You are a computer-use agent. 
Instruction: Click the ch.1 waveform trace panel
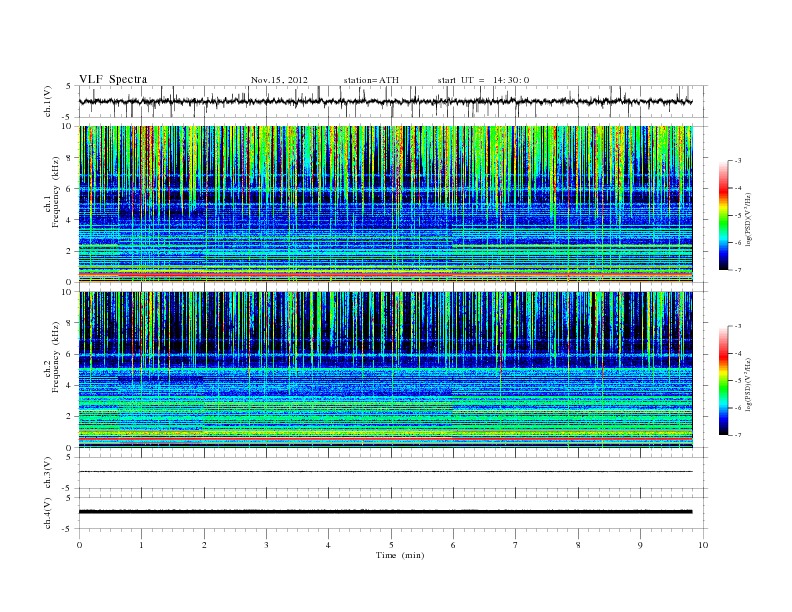pos(393,101)
